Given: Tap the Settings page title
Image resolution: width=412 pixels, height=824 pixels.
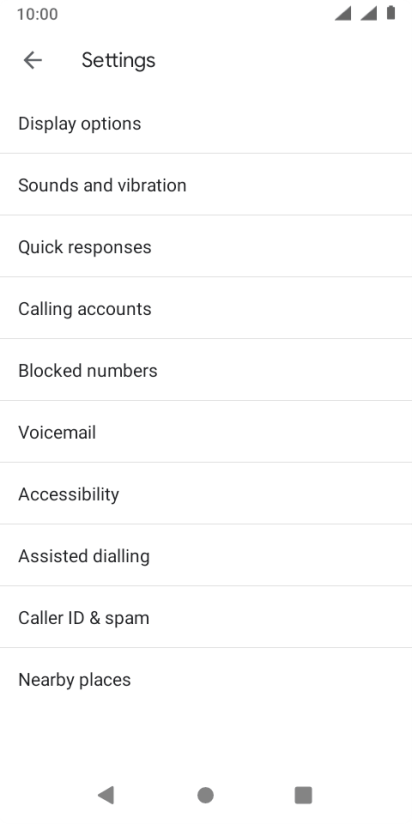Looking at the screenshot, I should (x=118, y=60).
